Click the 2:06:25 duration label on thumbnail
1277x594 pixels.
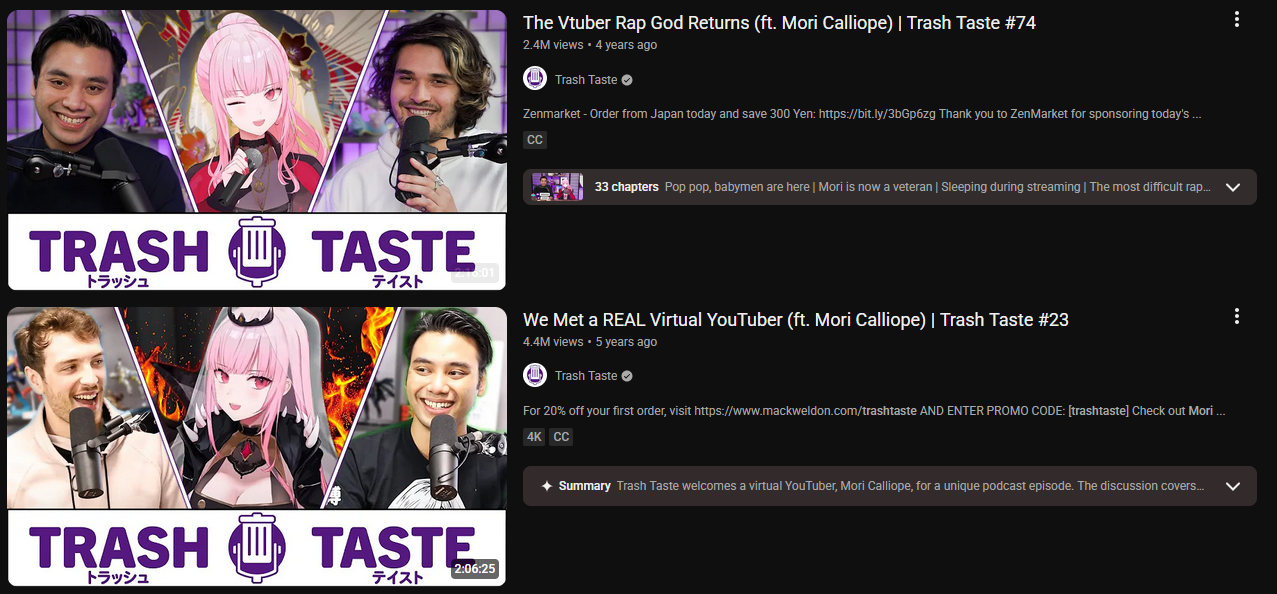point(474,569)
